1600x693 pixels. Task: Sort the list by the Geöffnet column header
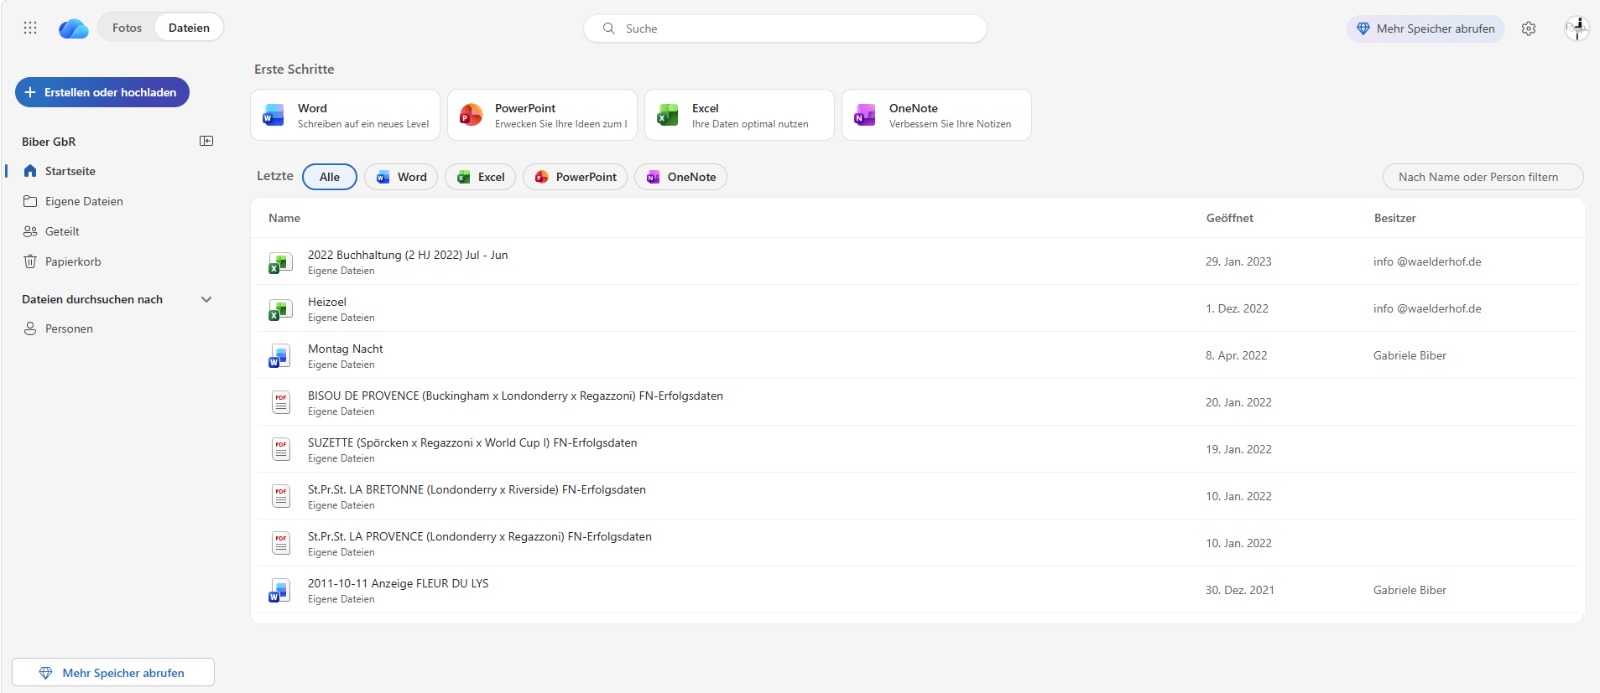(1229, 218)
